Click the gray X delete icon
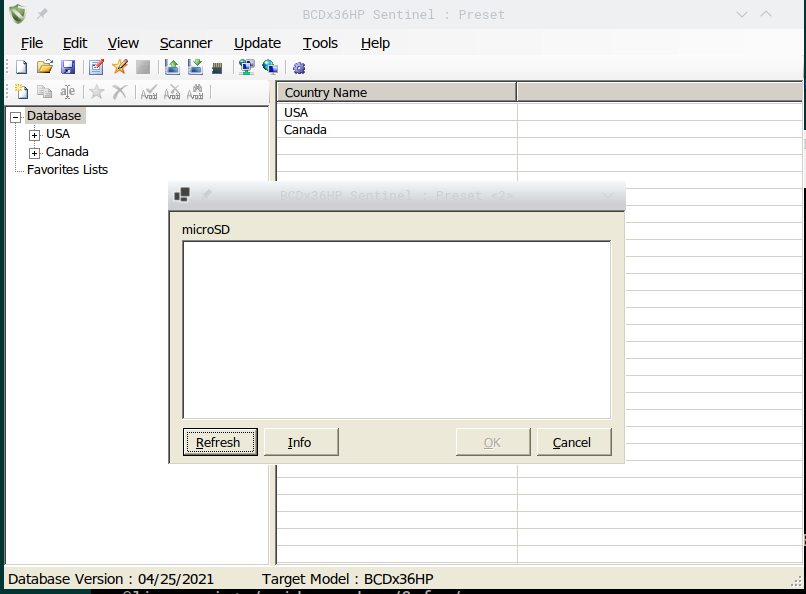 tap(119, 92)
